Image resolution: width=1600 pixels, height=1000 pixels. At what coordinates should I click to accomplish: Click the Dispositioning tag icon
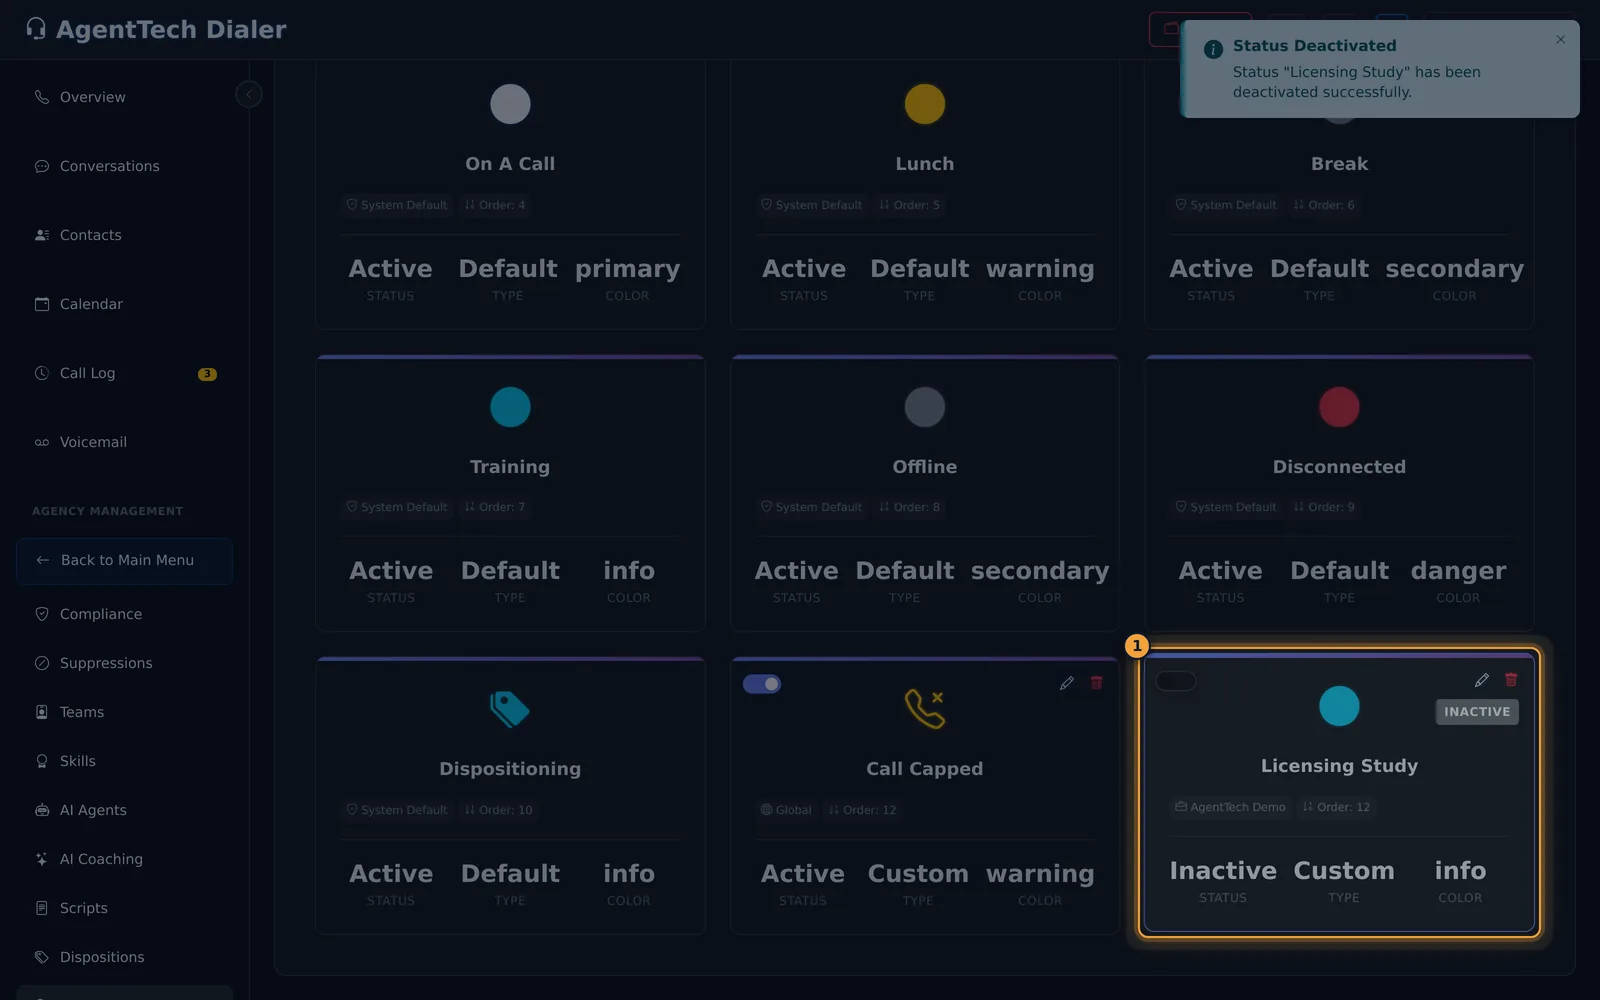point(510,709)
